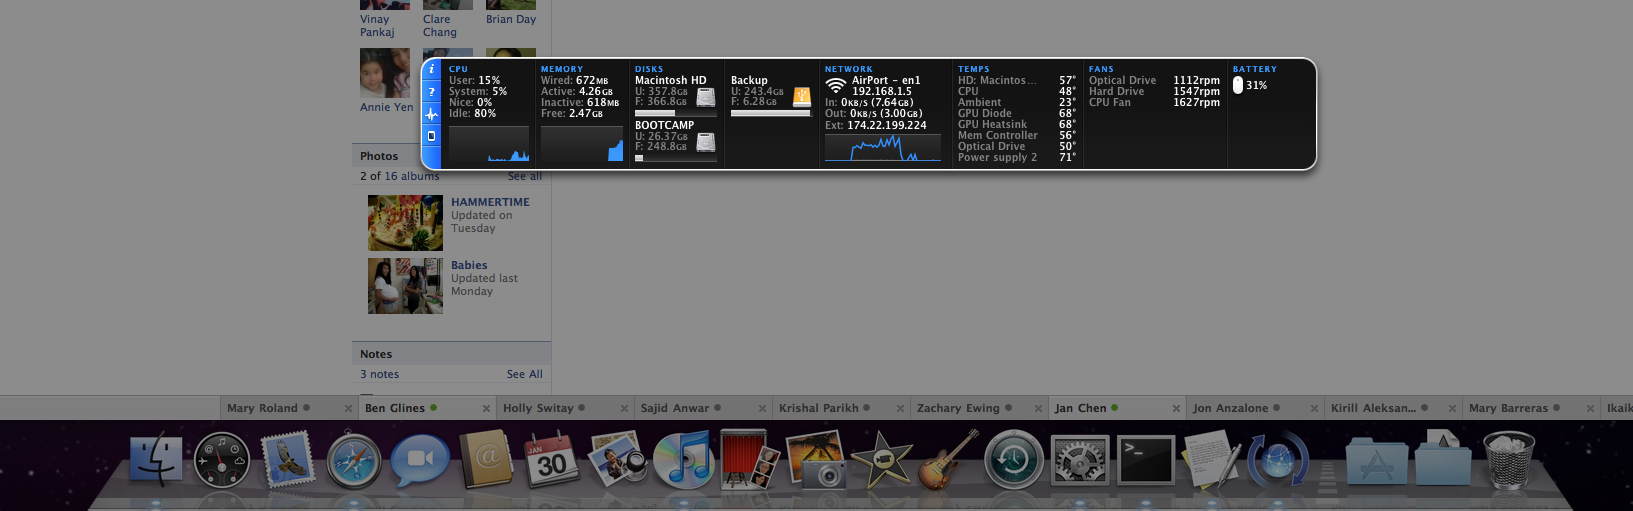The height and width of the screenshot is (511, 1633).
Task: Open the HAMMERTIME photo album link
Action: (x=490, y=202)
